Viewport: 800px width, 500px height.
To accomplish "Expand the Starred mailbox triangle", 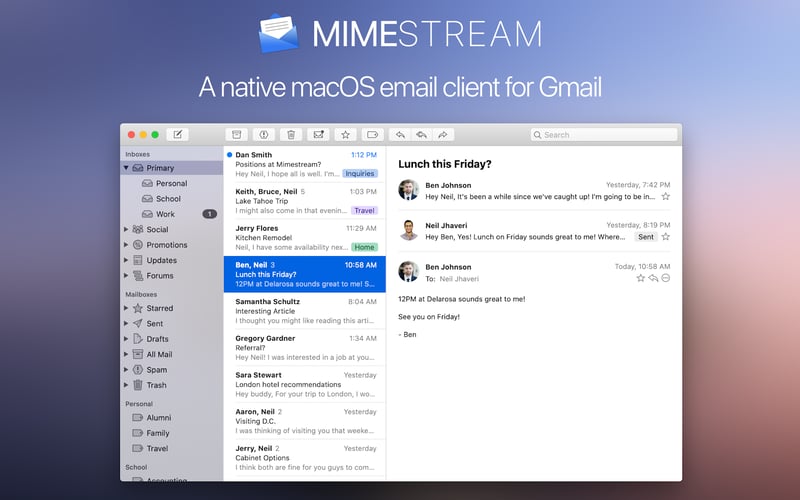I will [126, 308].
